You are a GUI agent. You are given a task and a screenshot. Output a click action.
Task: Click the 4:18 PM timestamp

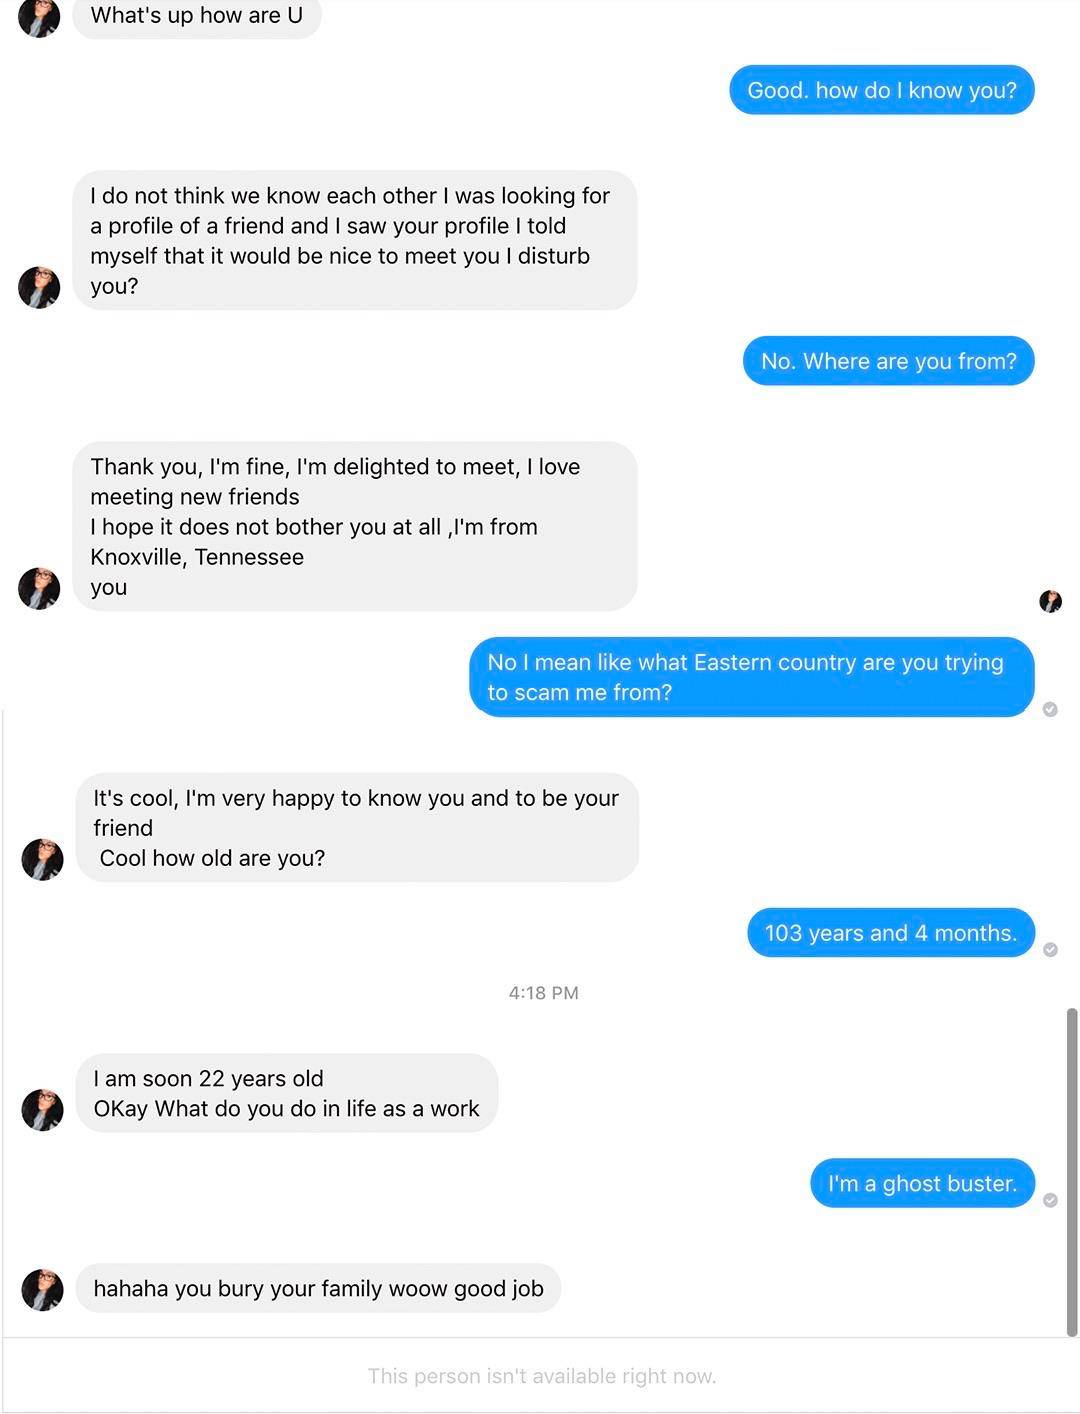point(543,993)
